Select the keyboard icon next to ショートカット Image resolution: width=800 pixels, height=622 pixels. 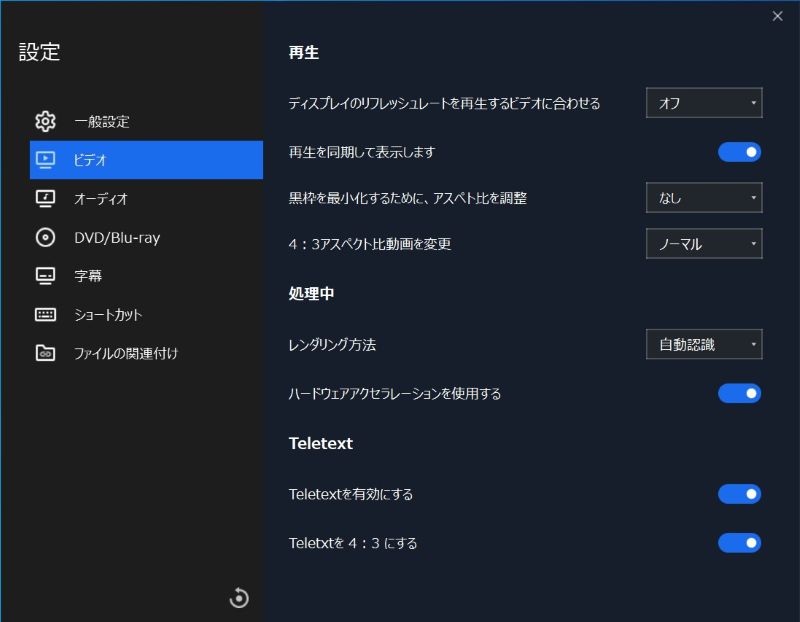(45, 315)
